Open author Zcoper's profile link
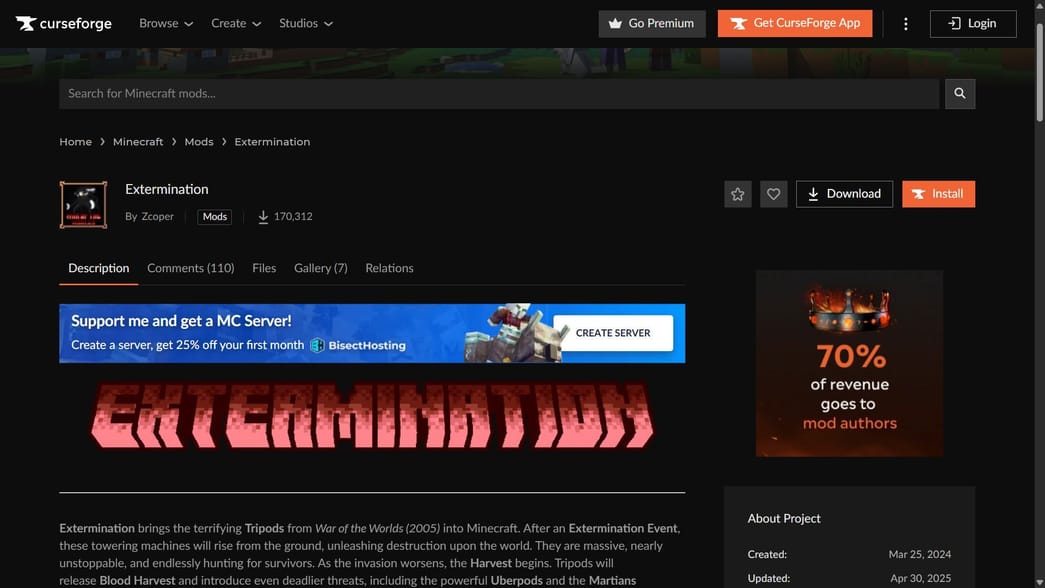The height and width of the screenshot is (588, 1045). click(x=157, y=215)
